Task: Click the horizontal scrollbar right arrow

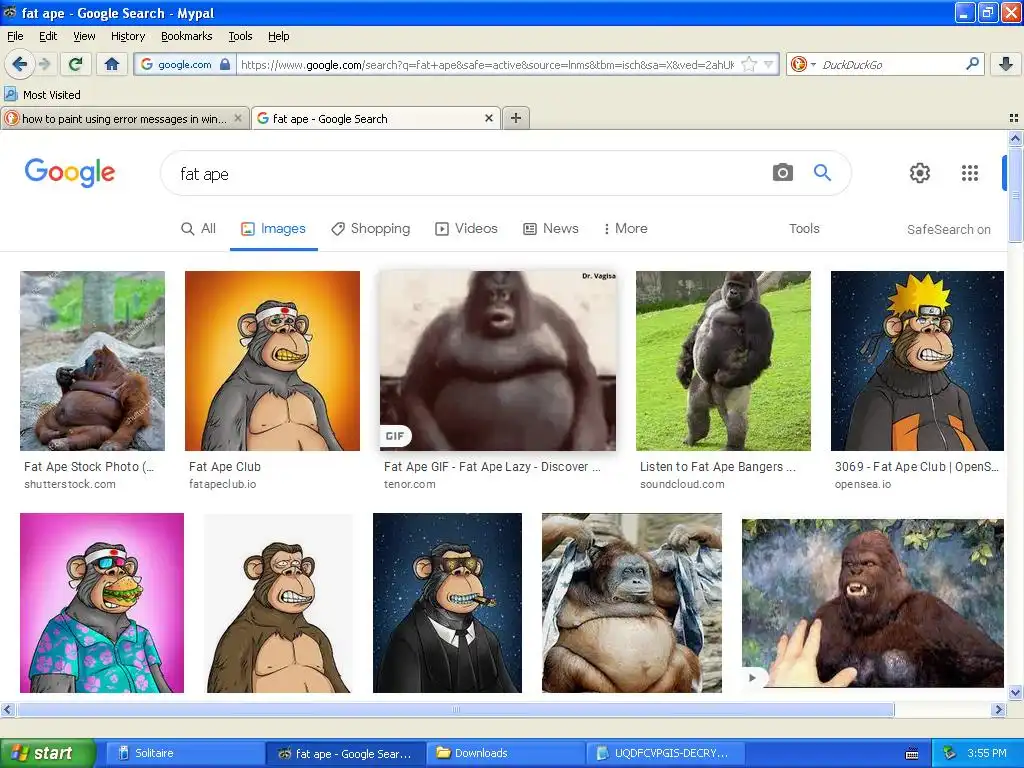Action: [998, 709]
